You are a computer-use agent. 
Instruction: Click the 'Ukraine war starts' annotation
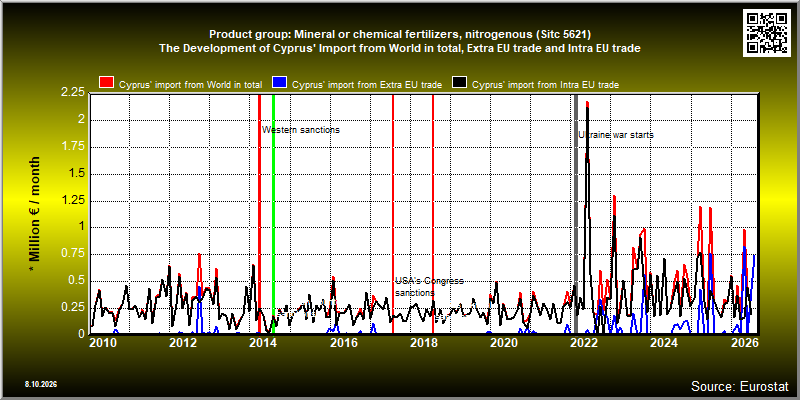616,135
